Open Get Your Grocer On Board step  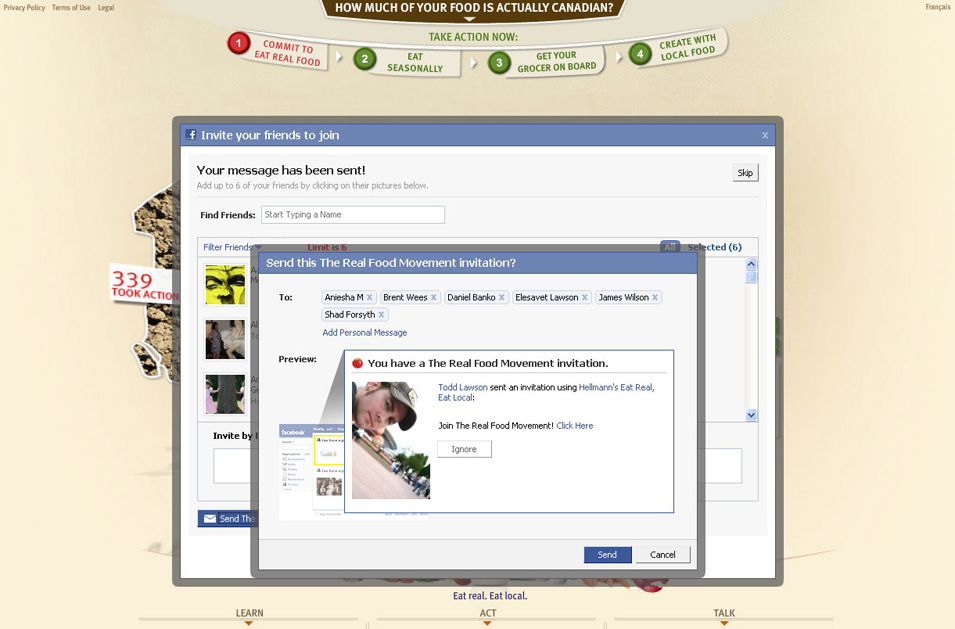[x=556, y=61]
